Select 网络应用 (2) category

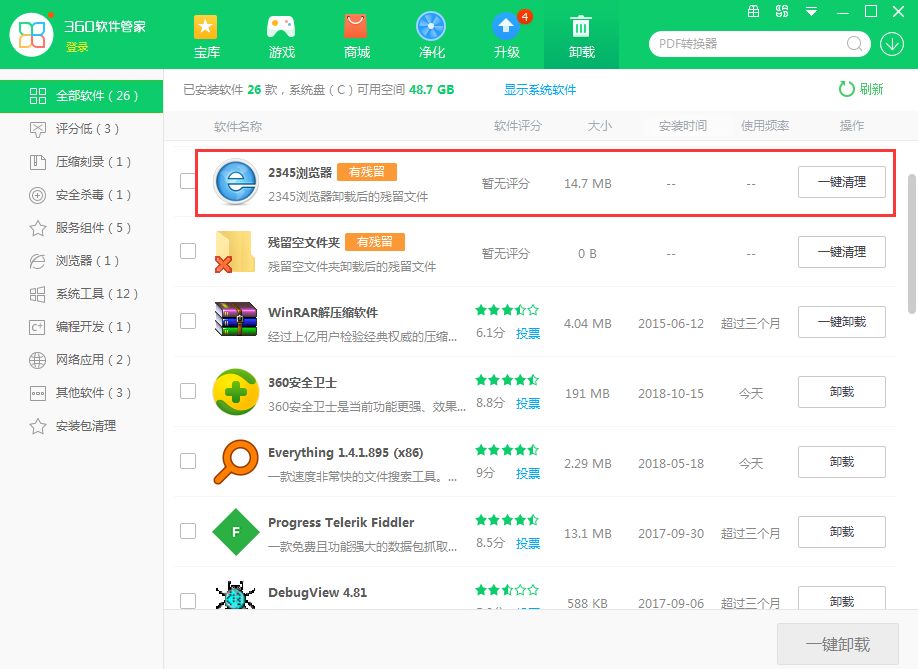point(81,360)
